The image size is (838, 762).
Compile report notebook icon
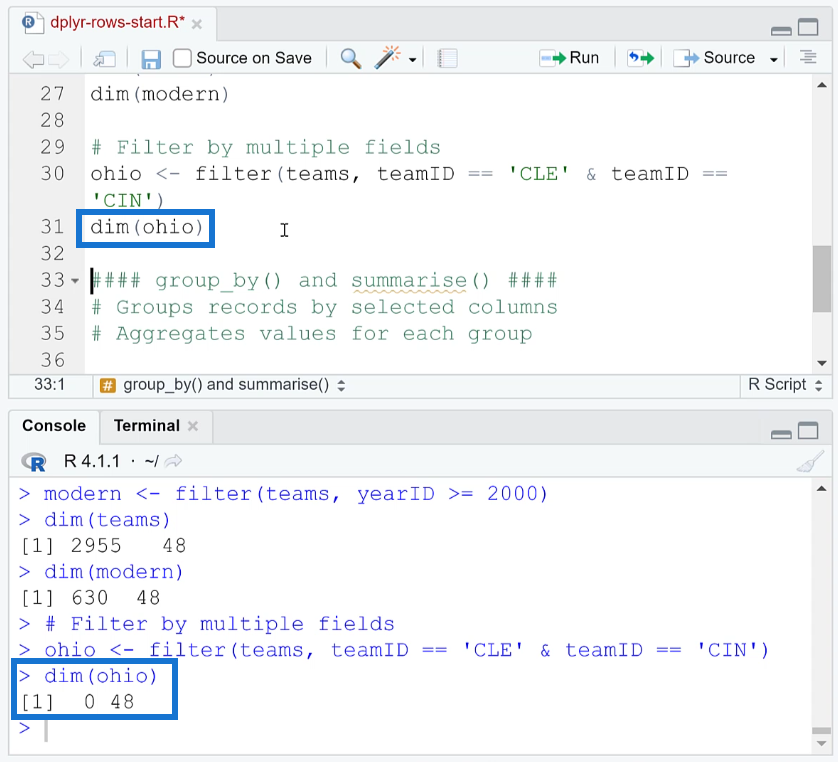[x=447, y=58]
